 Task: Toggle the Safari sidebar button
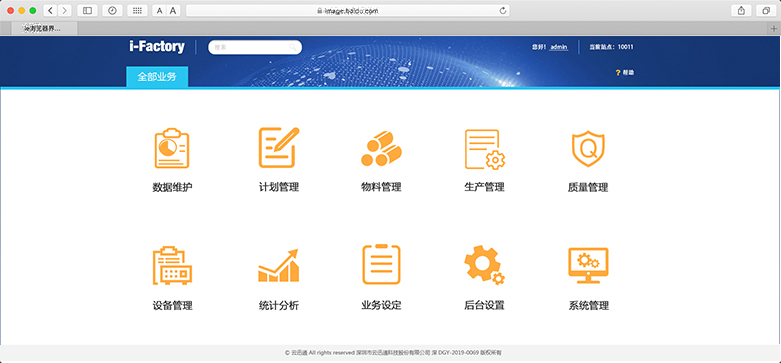[87, 10]
